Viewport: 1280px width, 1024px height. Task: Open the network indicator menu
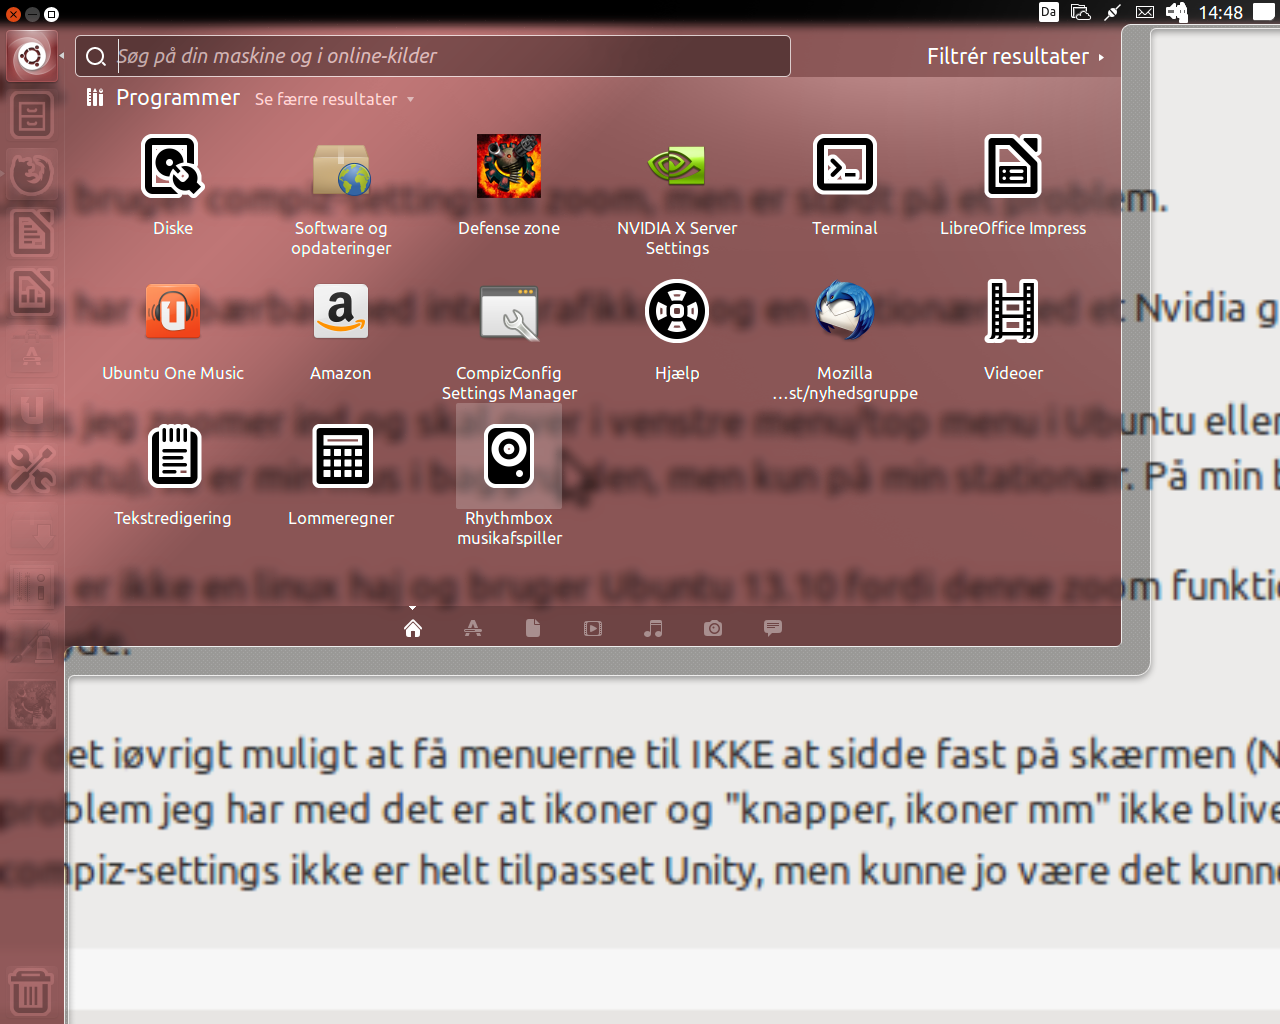point(1112,12)
